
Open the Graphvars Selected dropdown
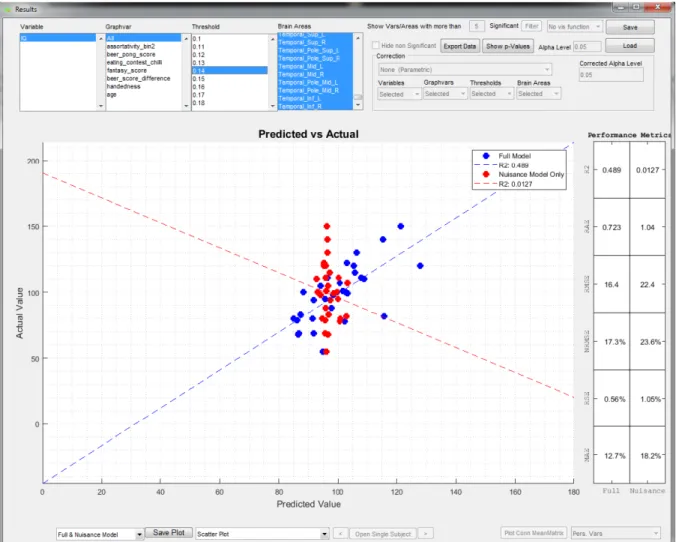[445, 94]
